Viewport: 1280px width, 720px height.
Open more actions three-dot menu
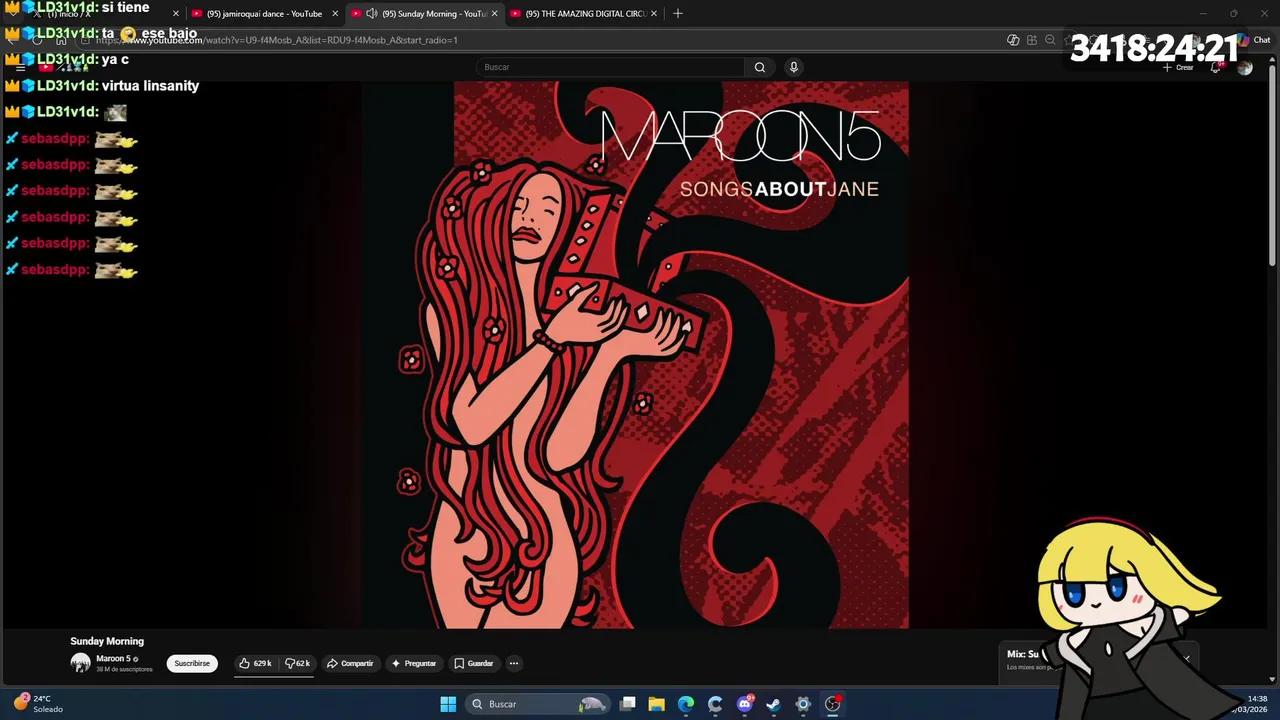[514, 663]
